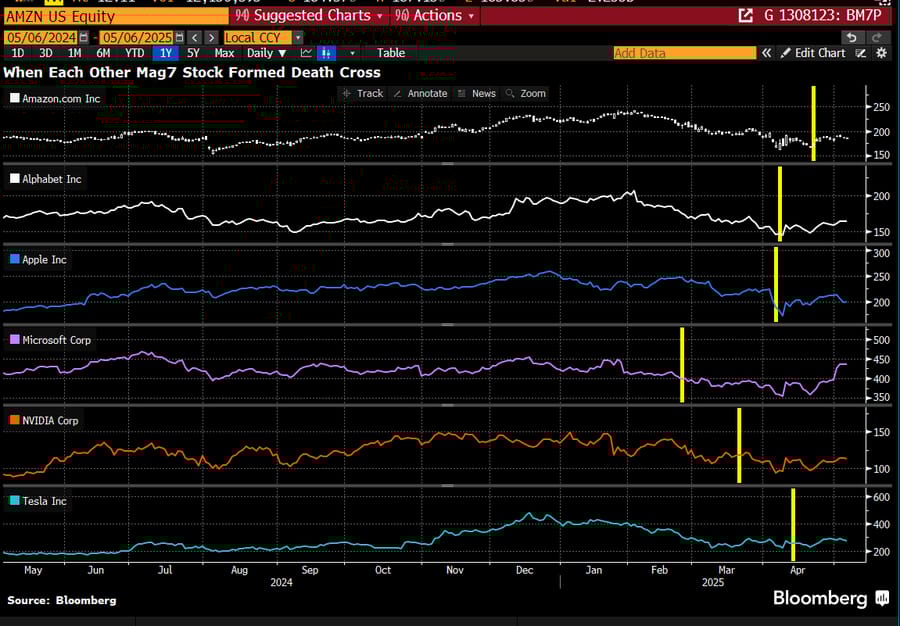Screen dimensions: 900x626
Task: Click the pop-out window icon
Action: [745, 16]
